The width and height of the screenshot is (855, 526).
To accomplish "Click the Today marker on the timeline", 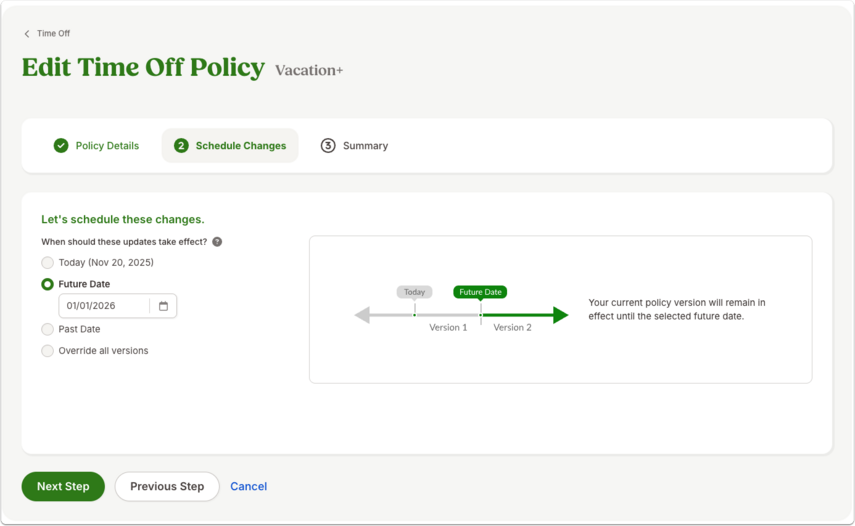I will pos(414,292).
